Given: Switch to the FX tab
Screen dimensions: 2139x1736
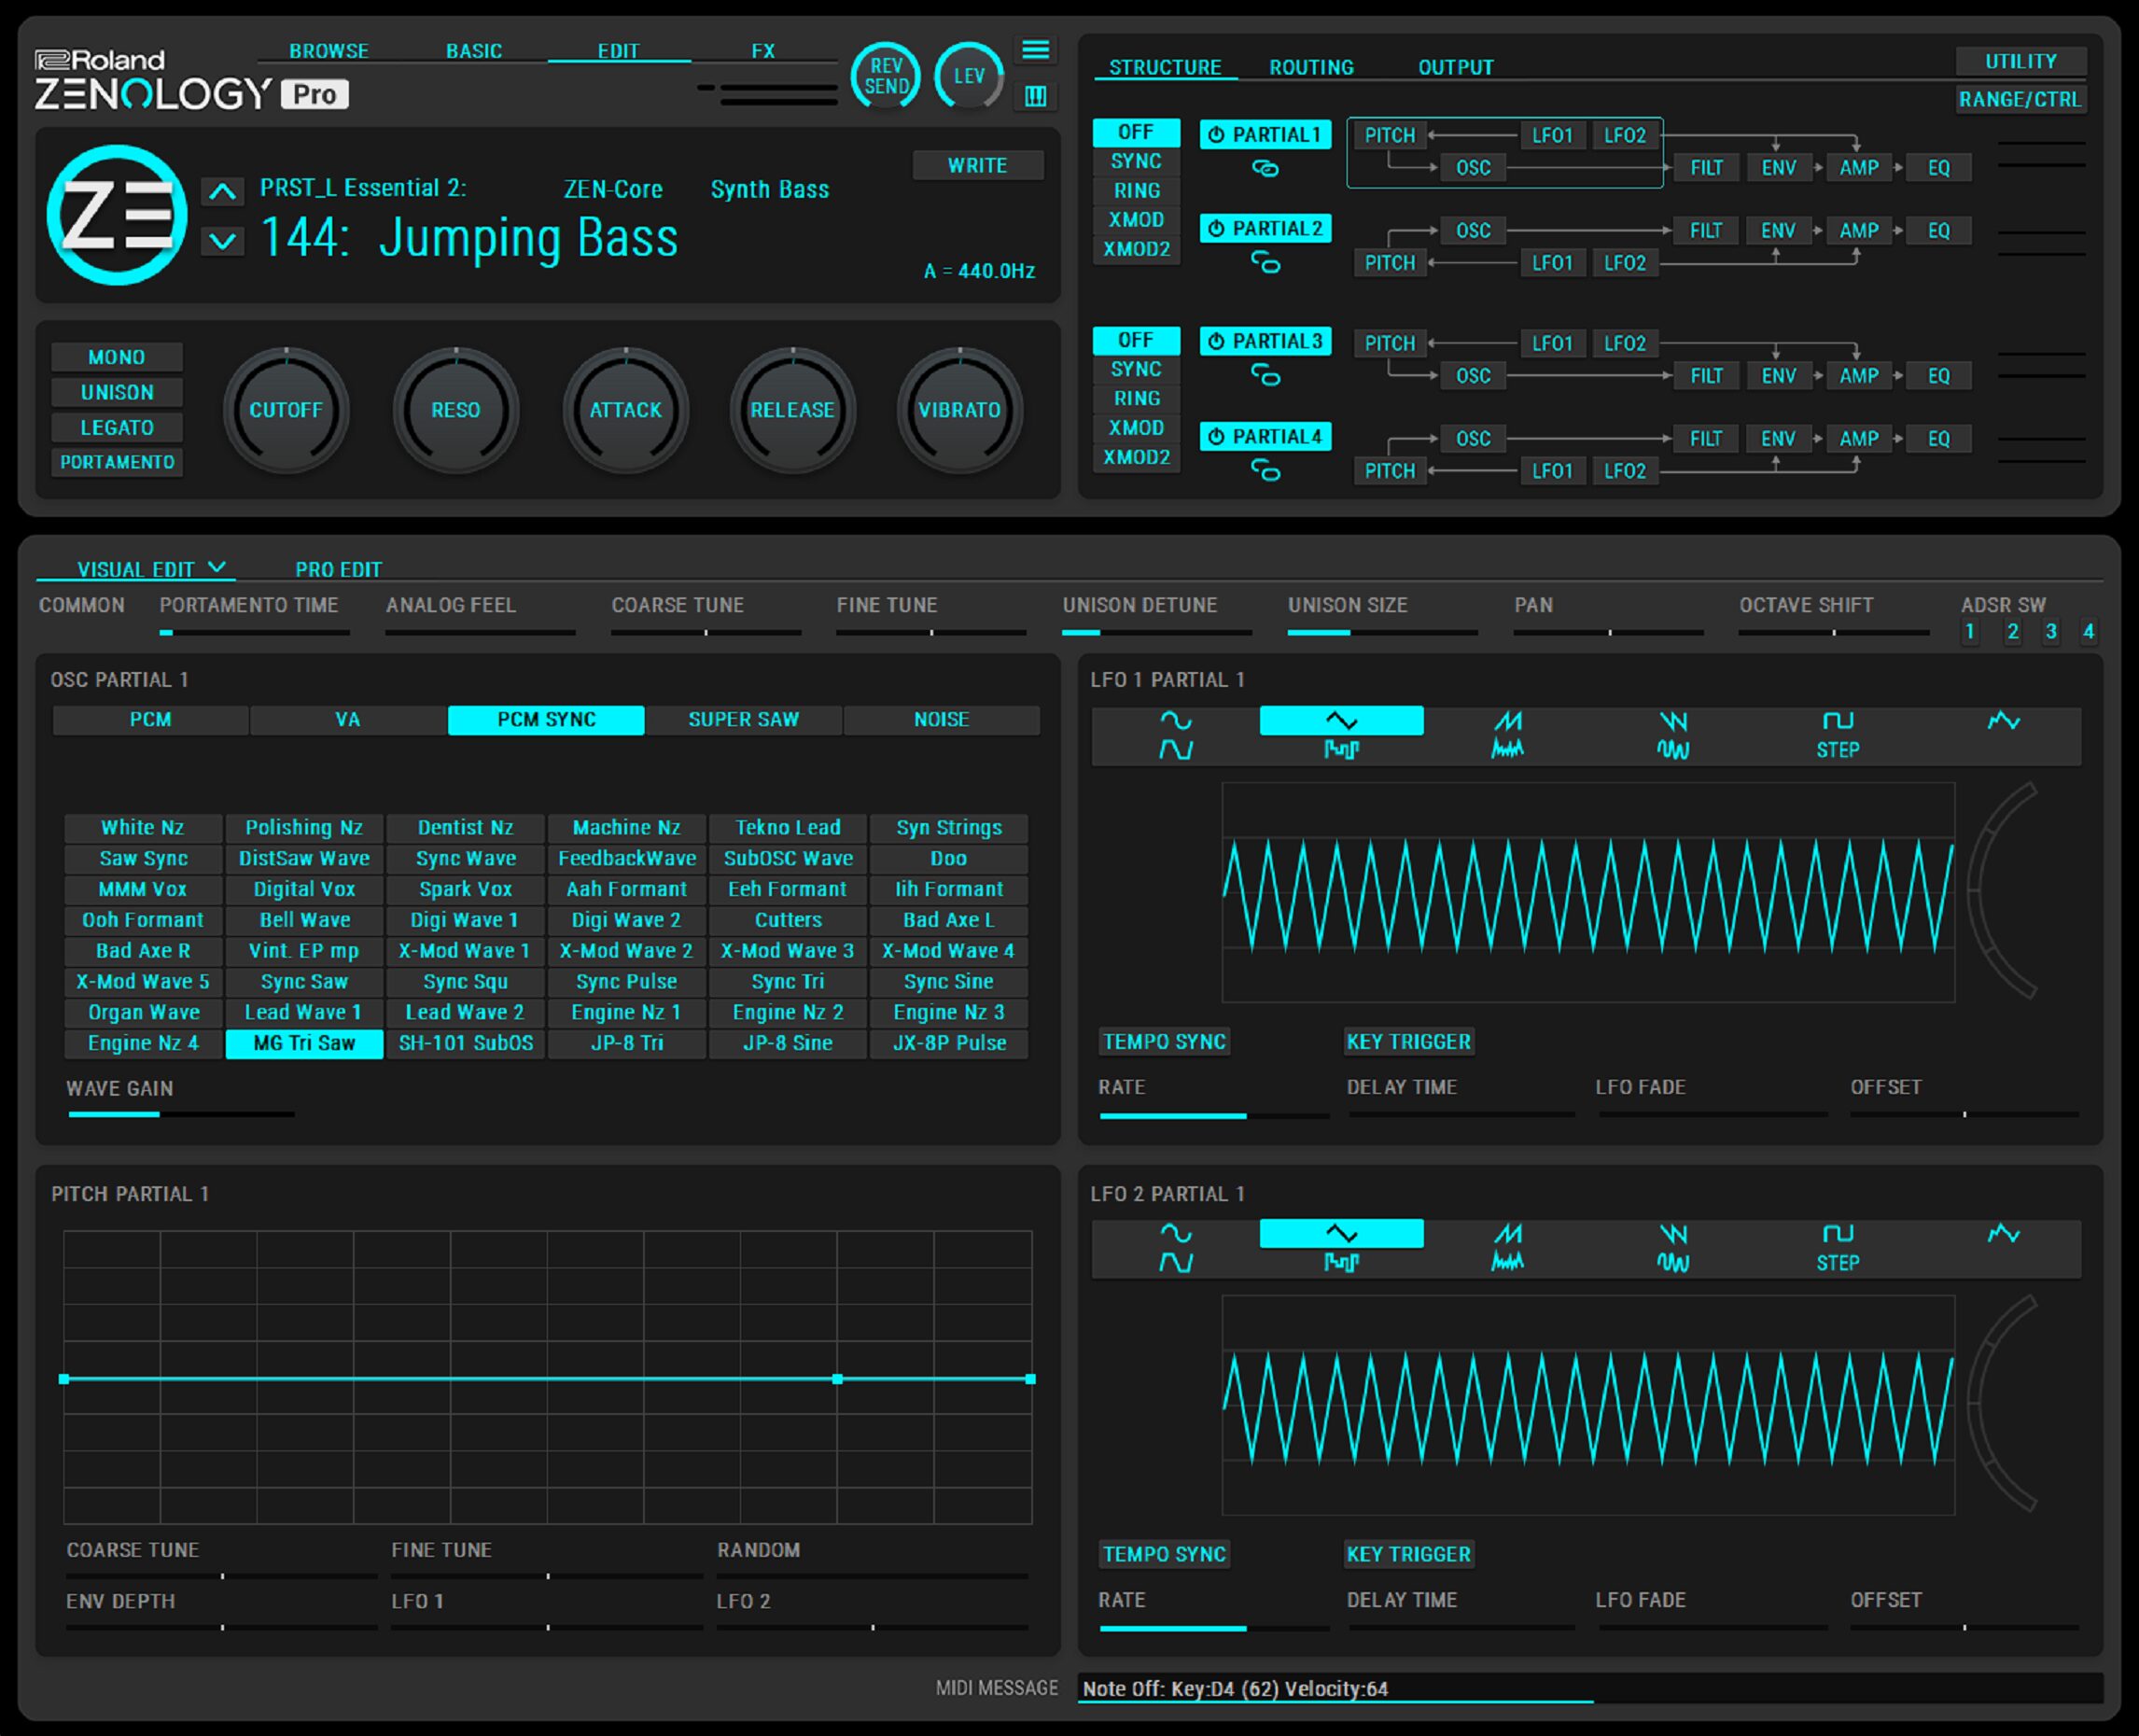Looking at the screenshot, I should pos(763,50).
